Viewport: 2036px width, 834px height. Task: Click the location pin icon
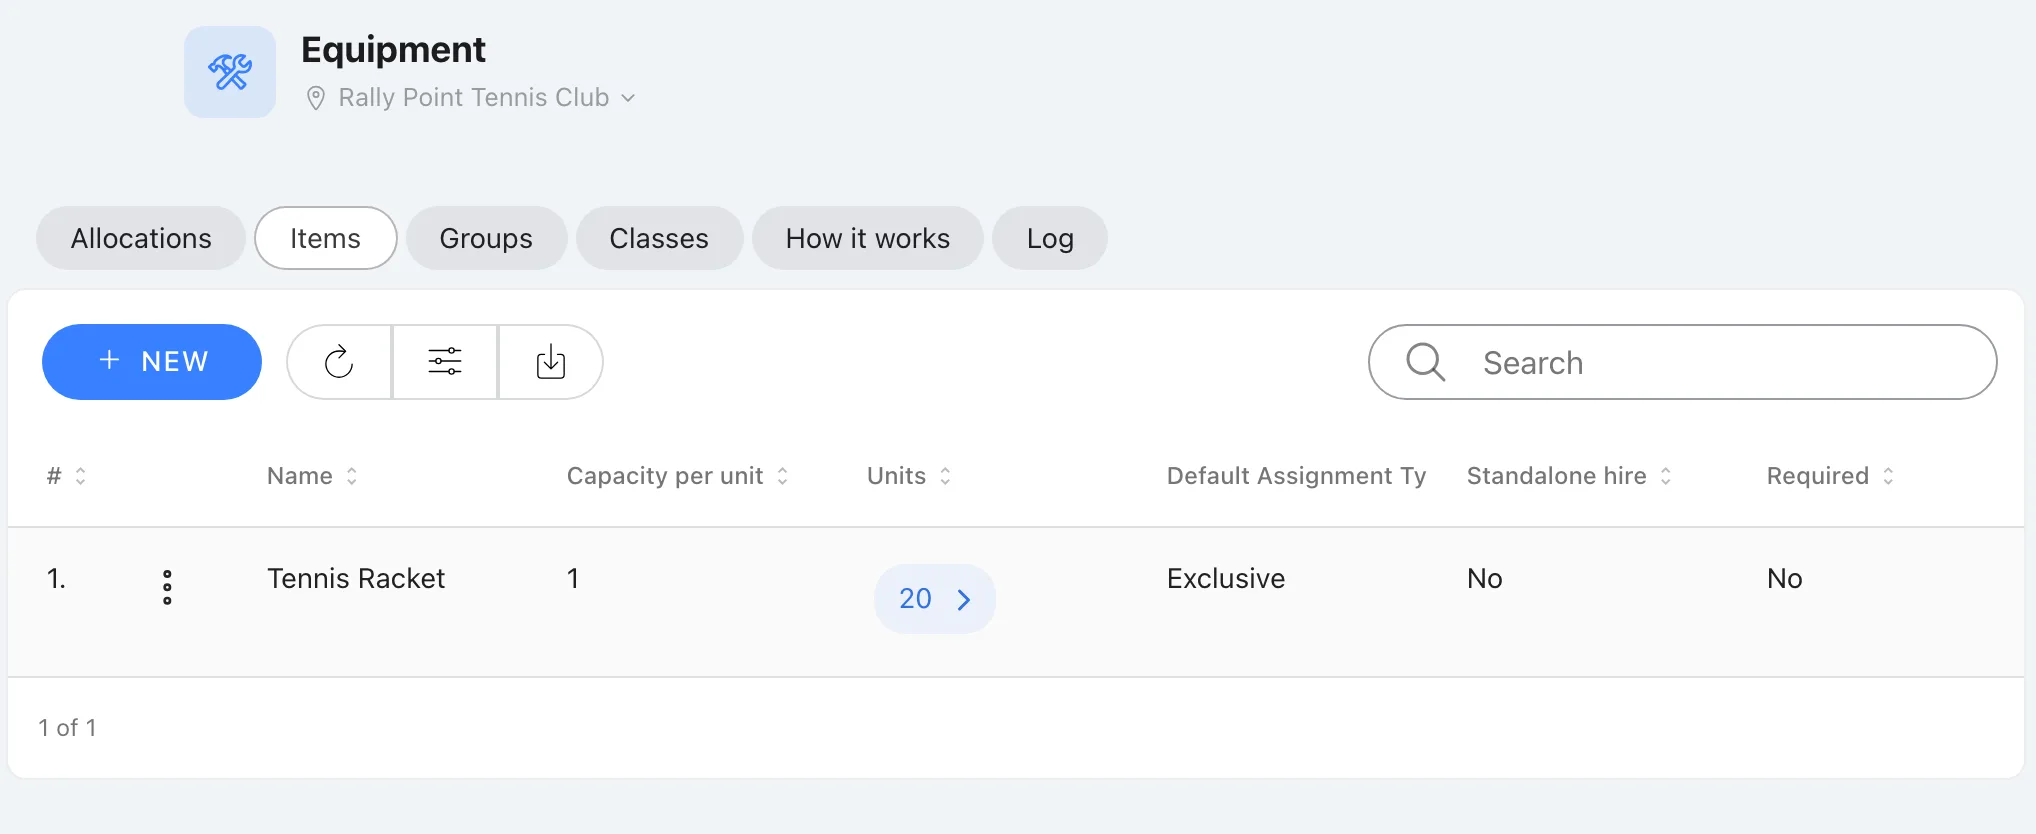[x=315, y=98]
